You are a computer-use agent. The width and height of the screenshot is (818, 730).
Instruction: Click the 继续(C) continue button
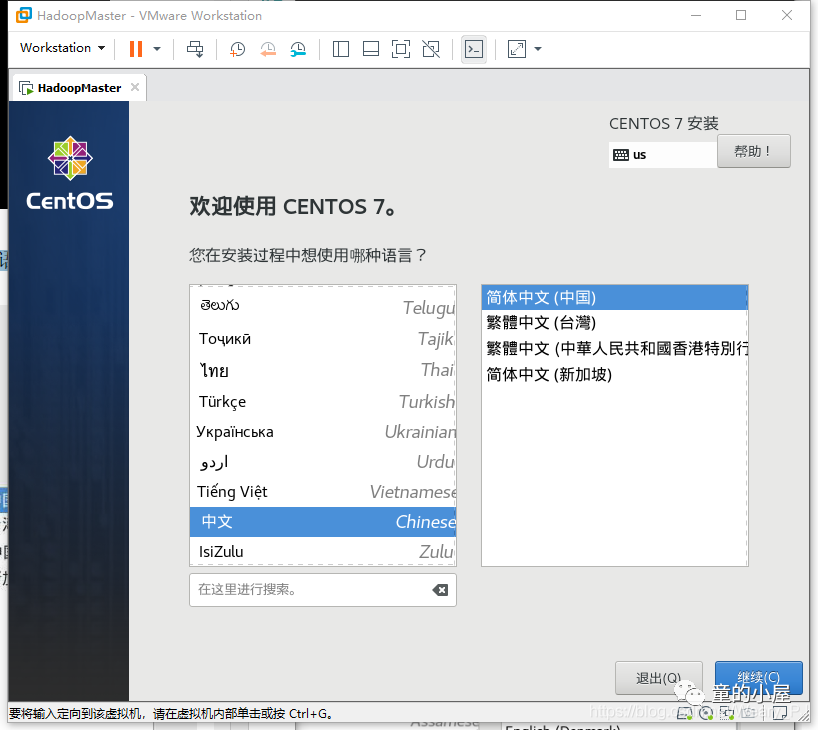[758, 678]
